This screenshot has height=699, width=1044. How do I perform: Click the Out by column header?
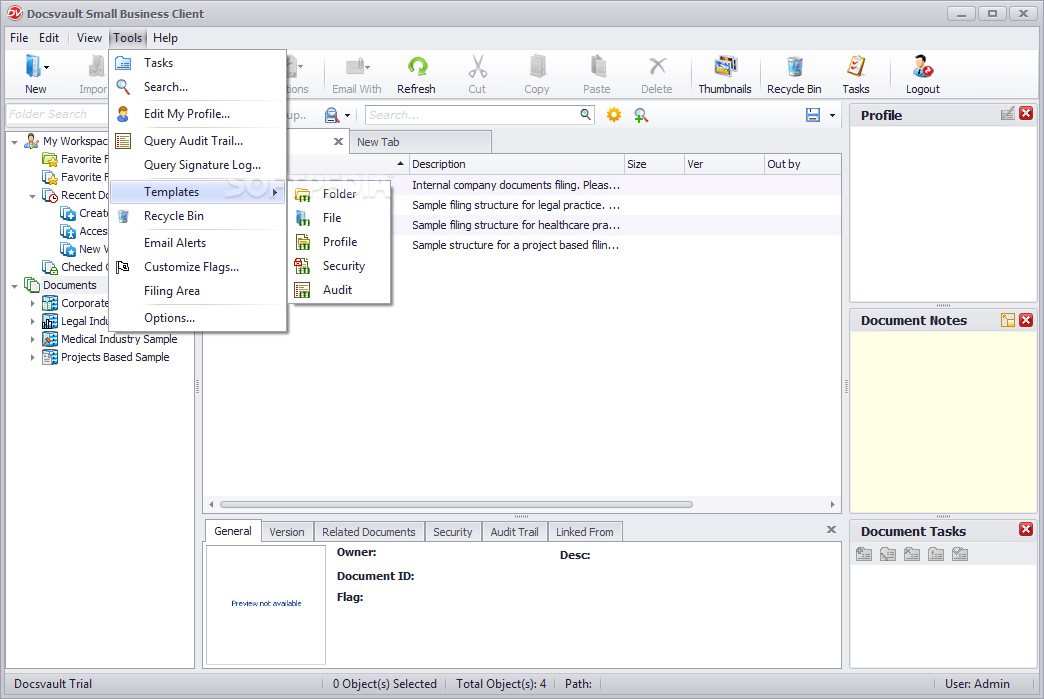click(802, 164)
